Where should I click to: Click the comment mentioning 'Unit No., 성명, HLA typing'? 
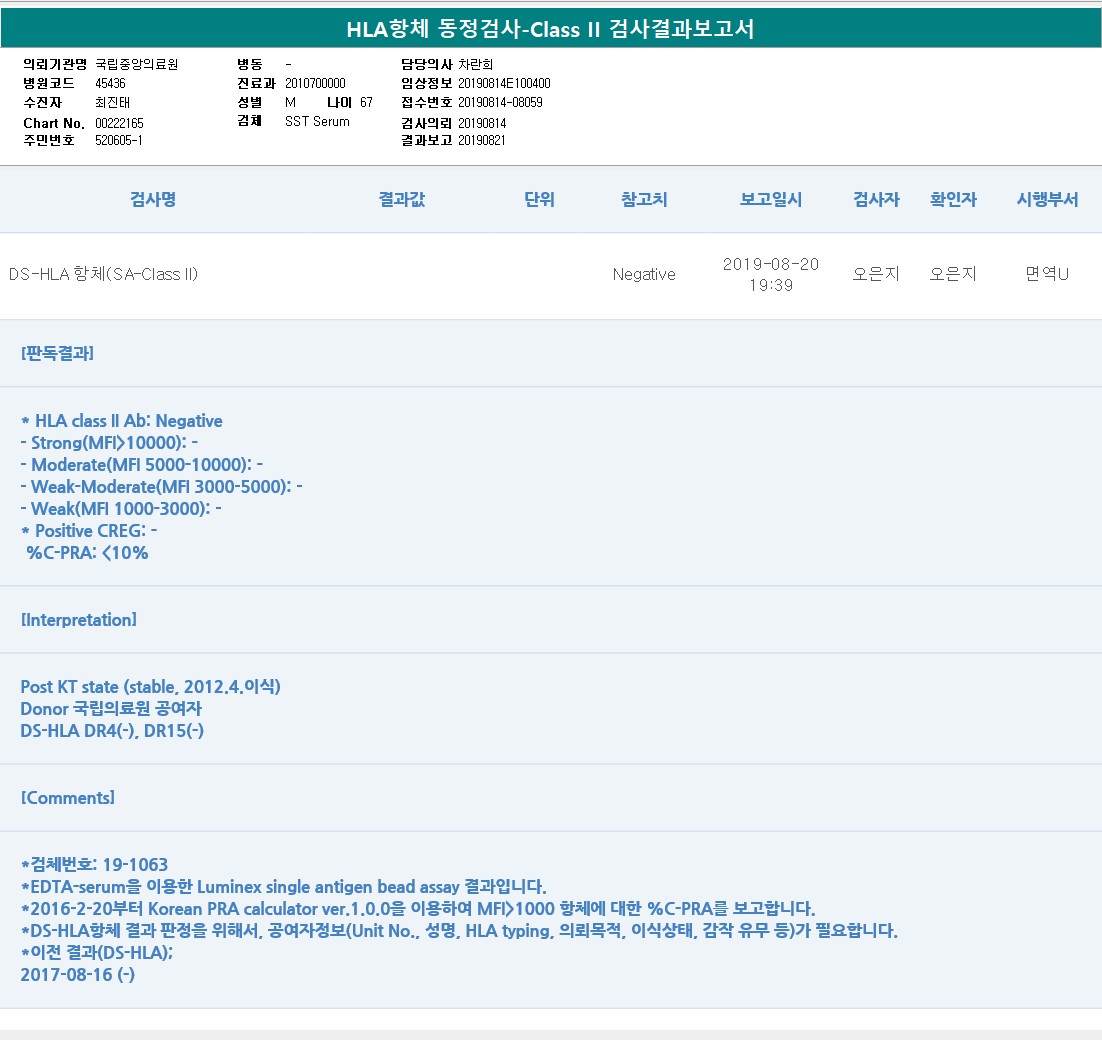(x=460, y=930)
